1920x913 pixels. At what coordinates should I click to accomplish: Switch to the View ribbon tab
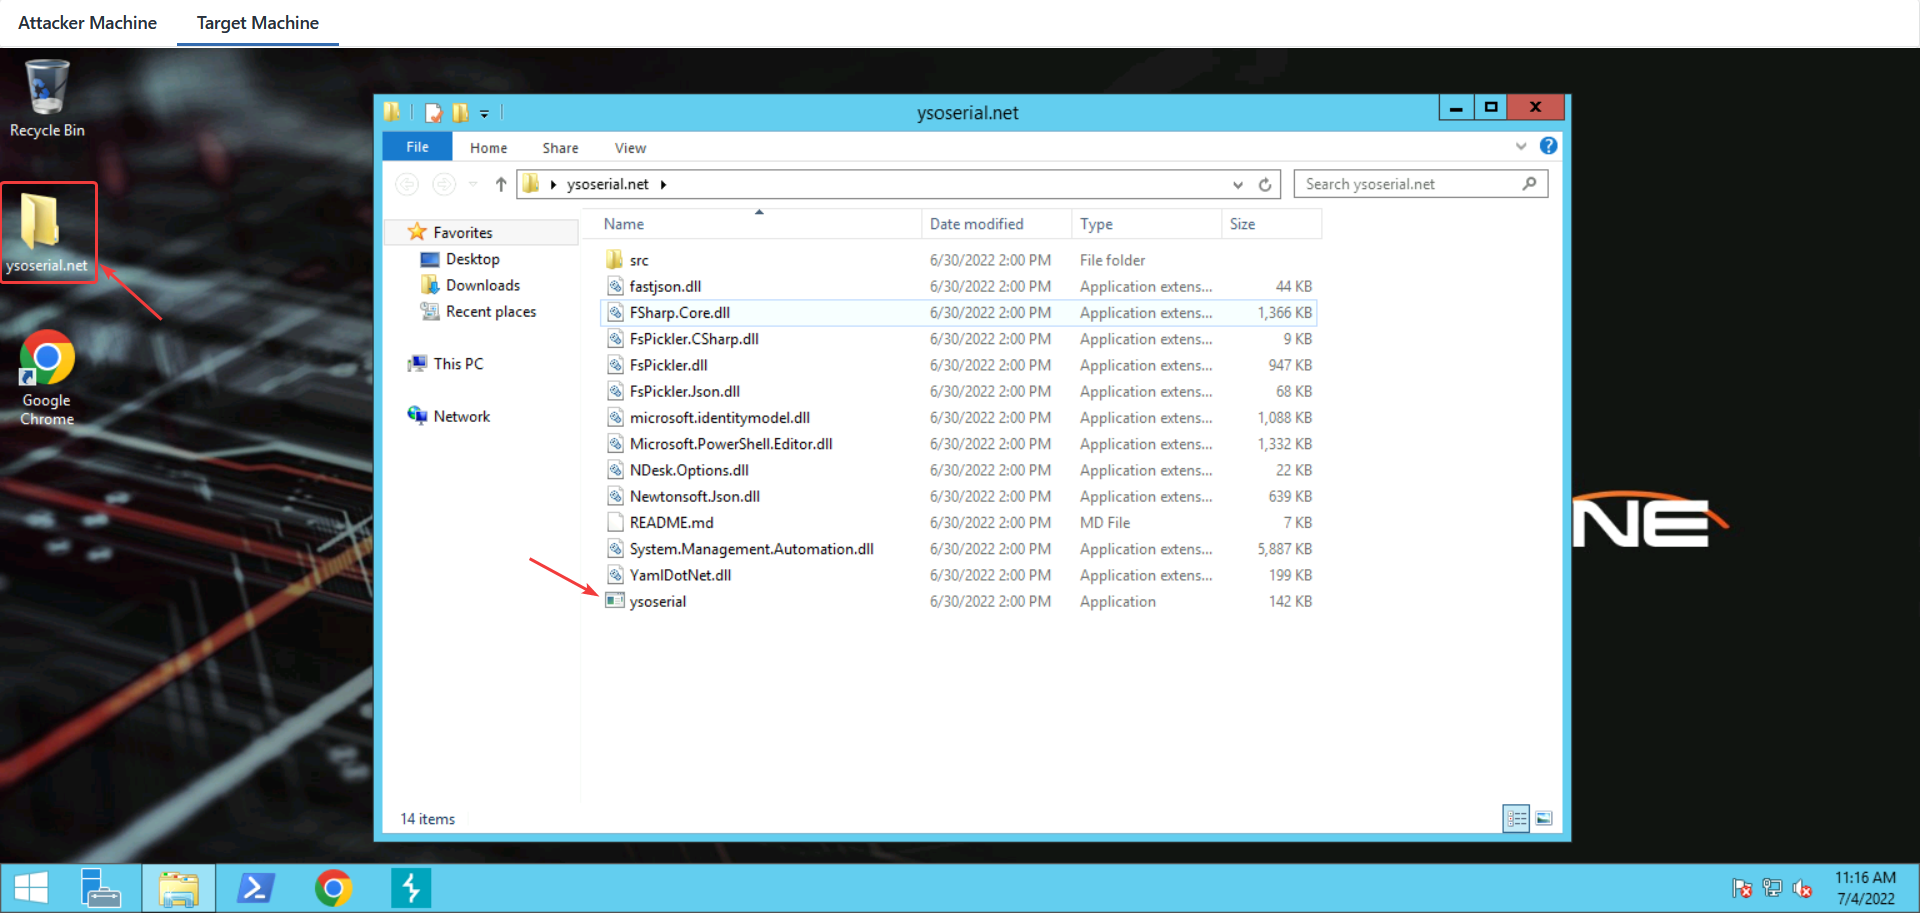pos(630,148)
